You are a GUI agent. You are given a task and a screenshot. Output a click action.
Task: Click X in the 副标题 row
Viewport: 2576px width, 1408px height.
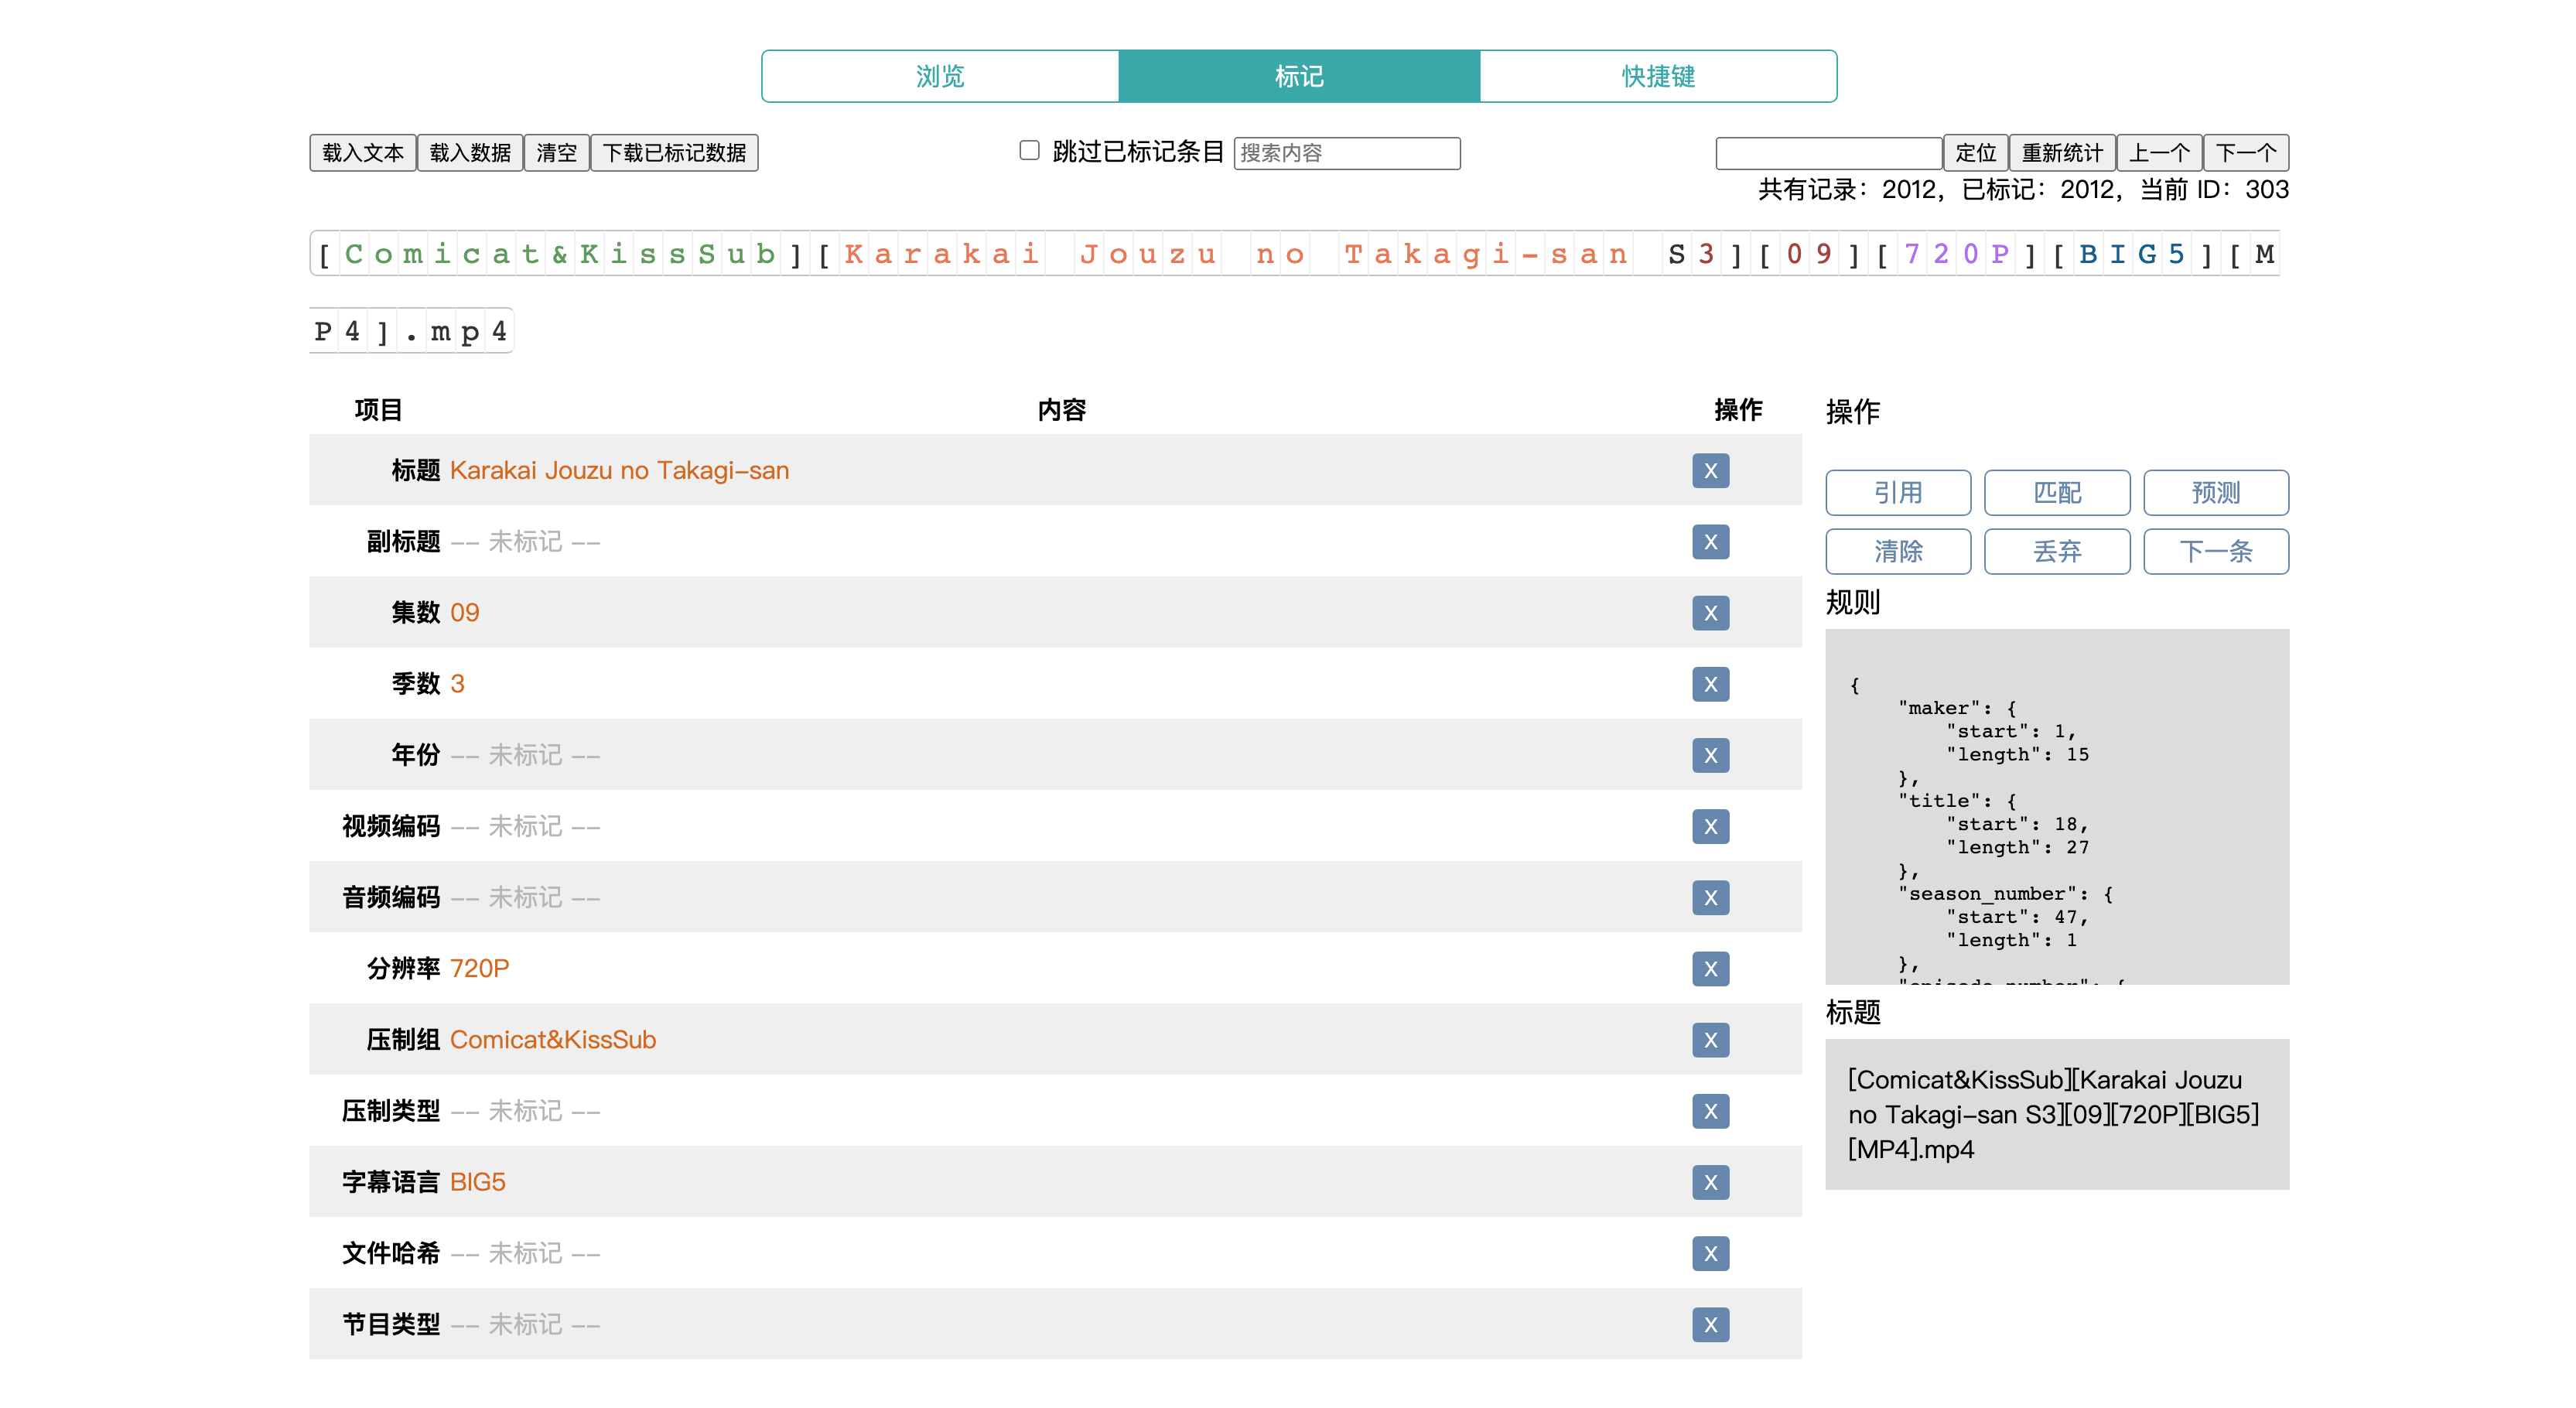point(1710,542)
